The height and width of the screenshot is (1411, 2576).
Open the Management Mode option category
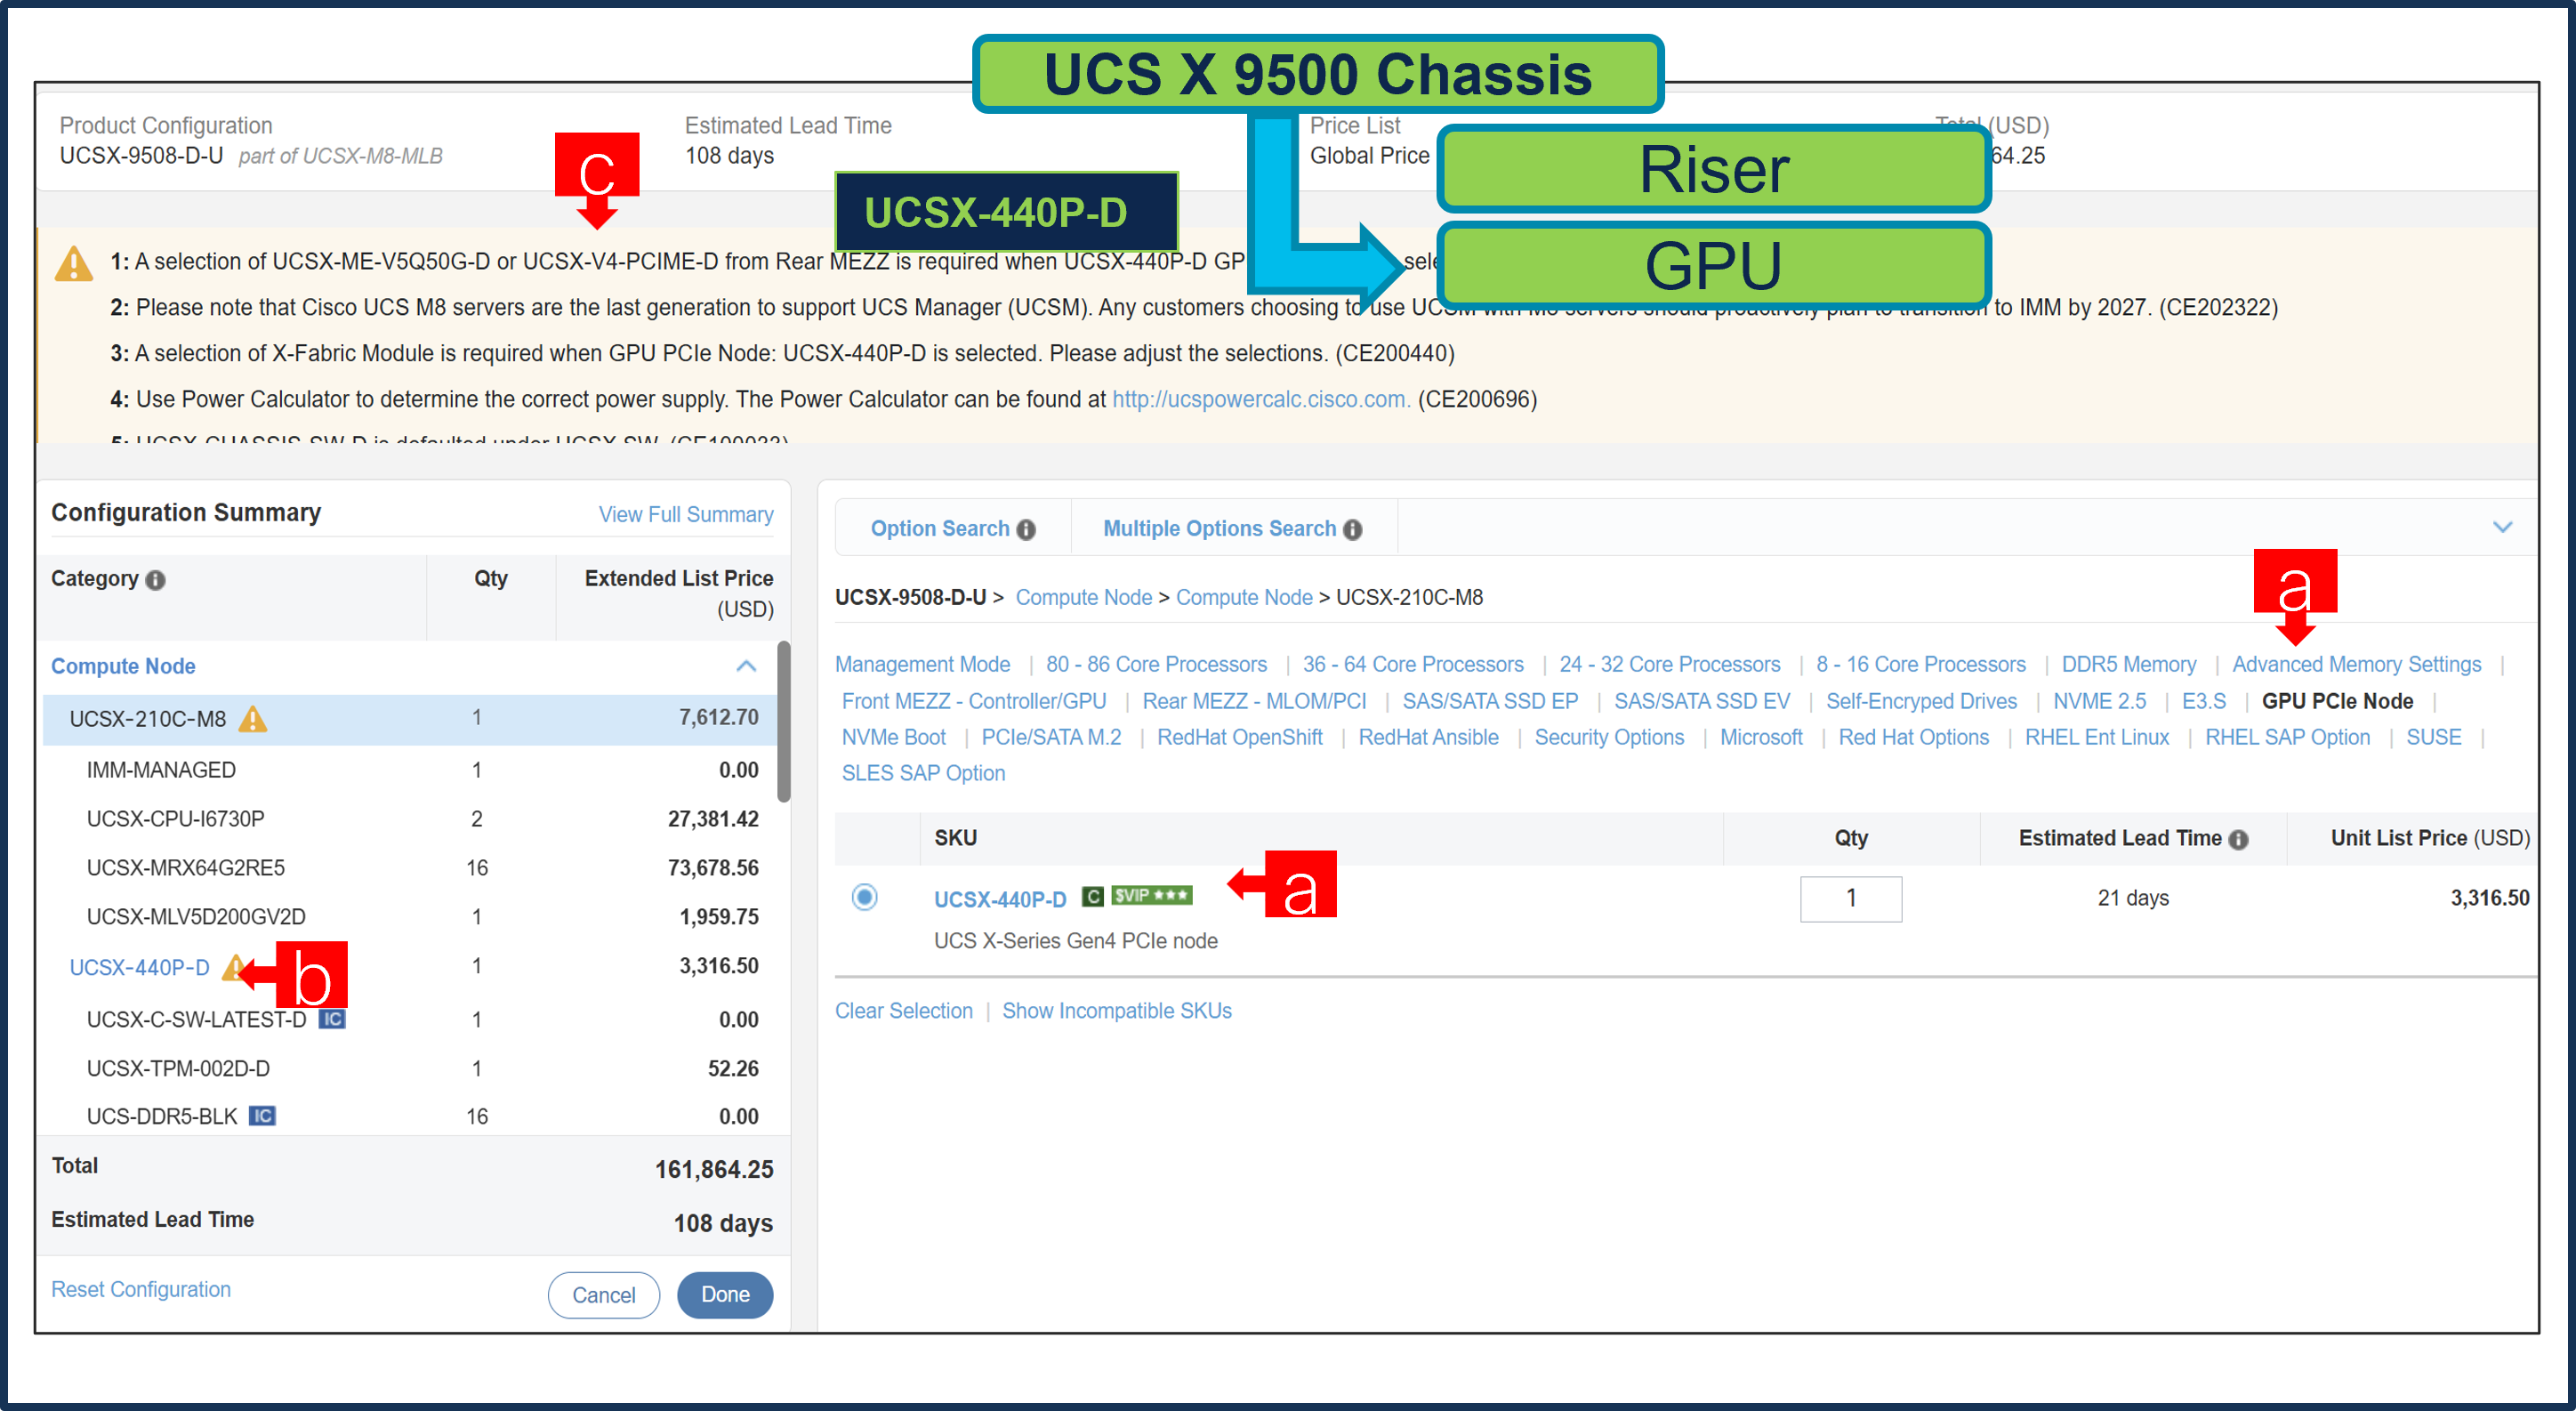tap(922, 664)
